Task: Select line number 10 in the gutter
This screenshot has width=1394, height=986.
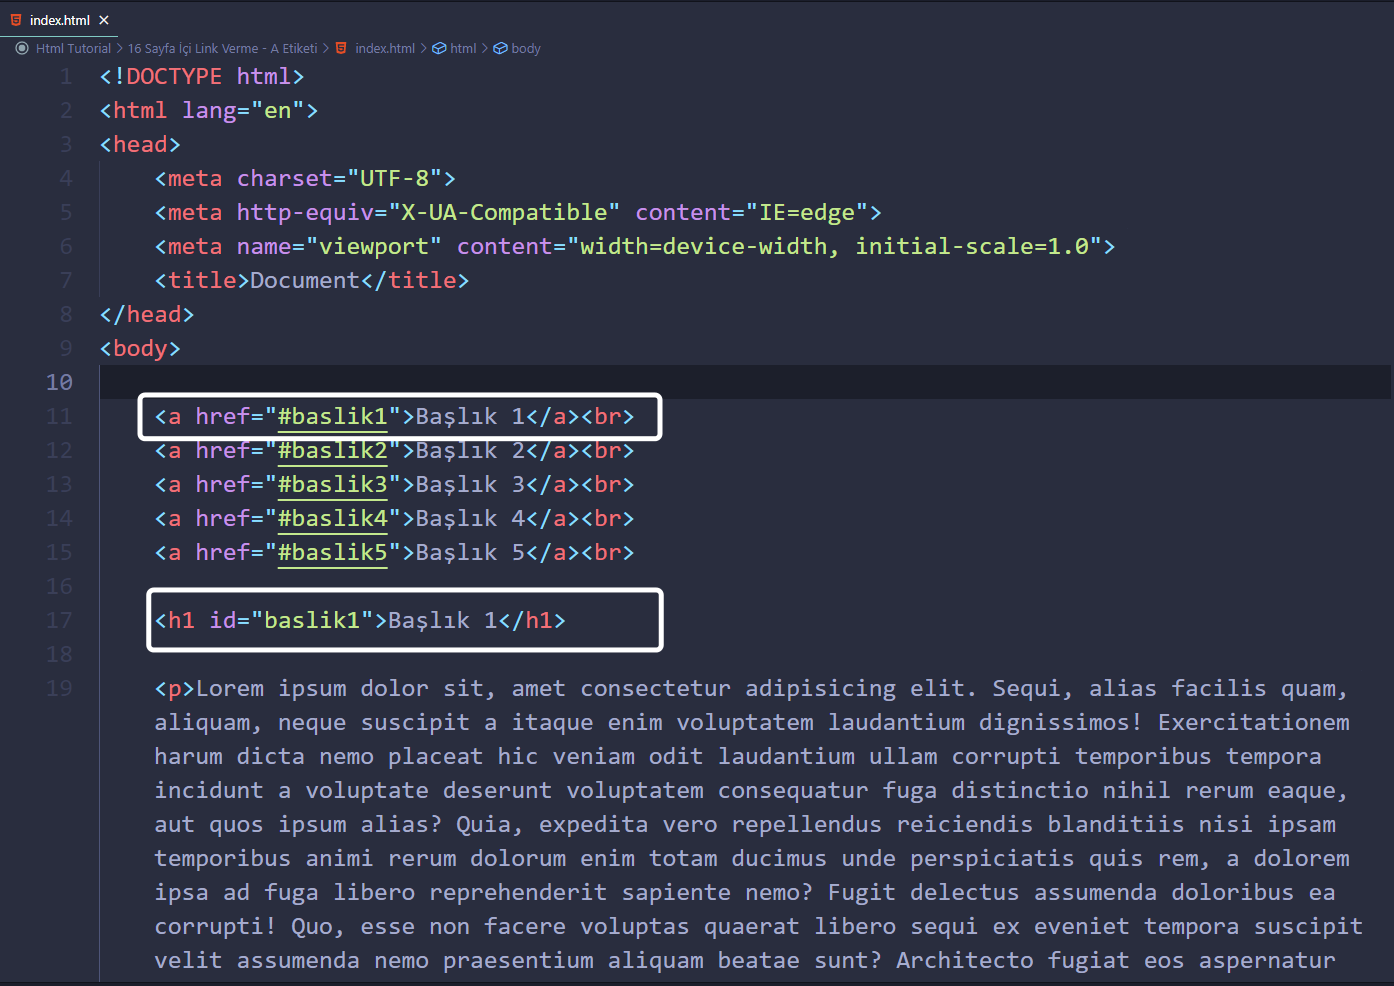Action: pyautogui.click(x=59, y=383)
